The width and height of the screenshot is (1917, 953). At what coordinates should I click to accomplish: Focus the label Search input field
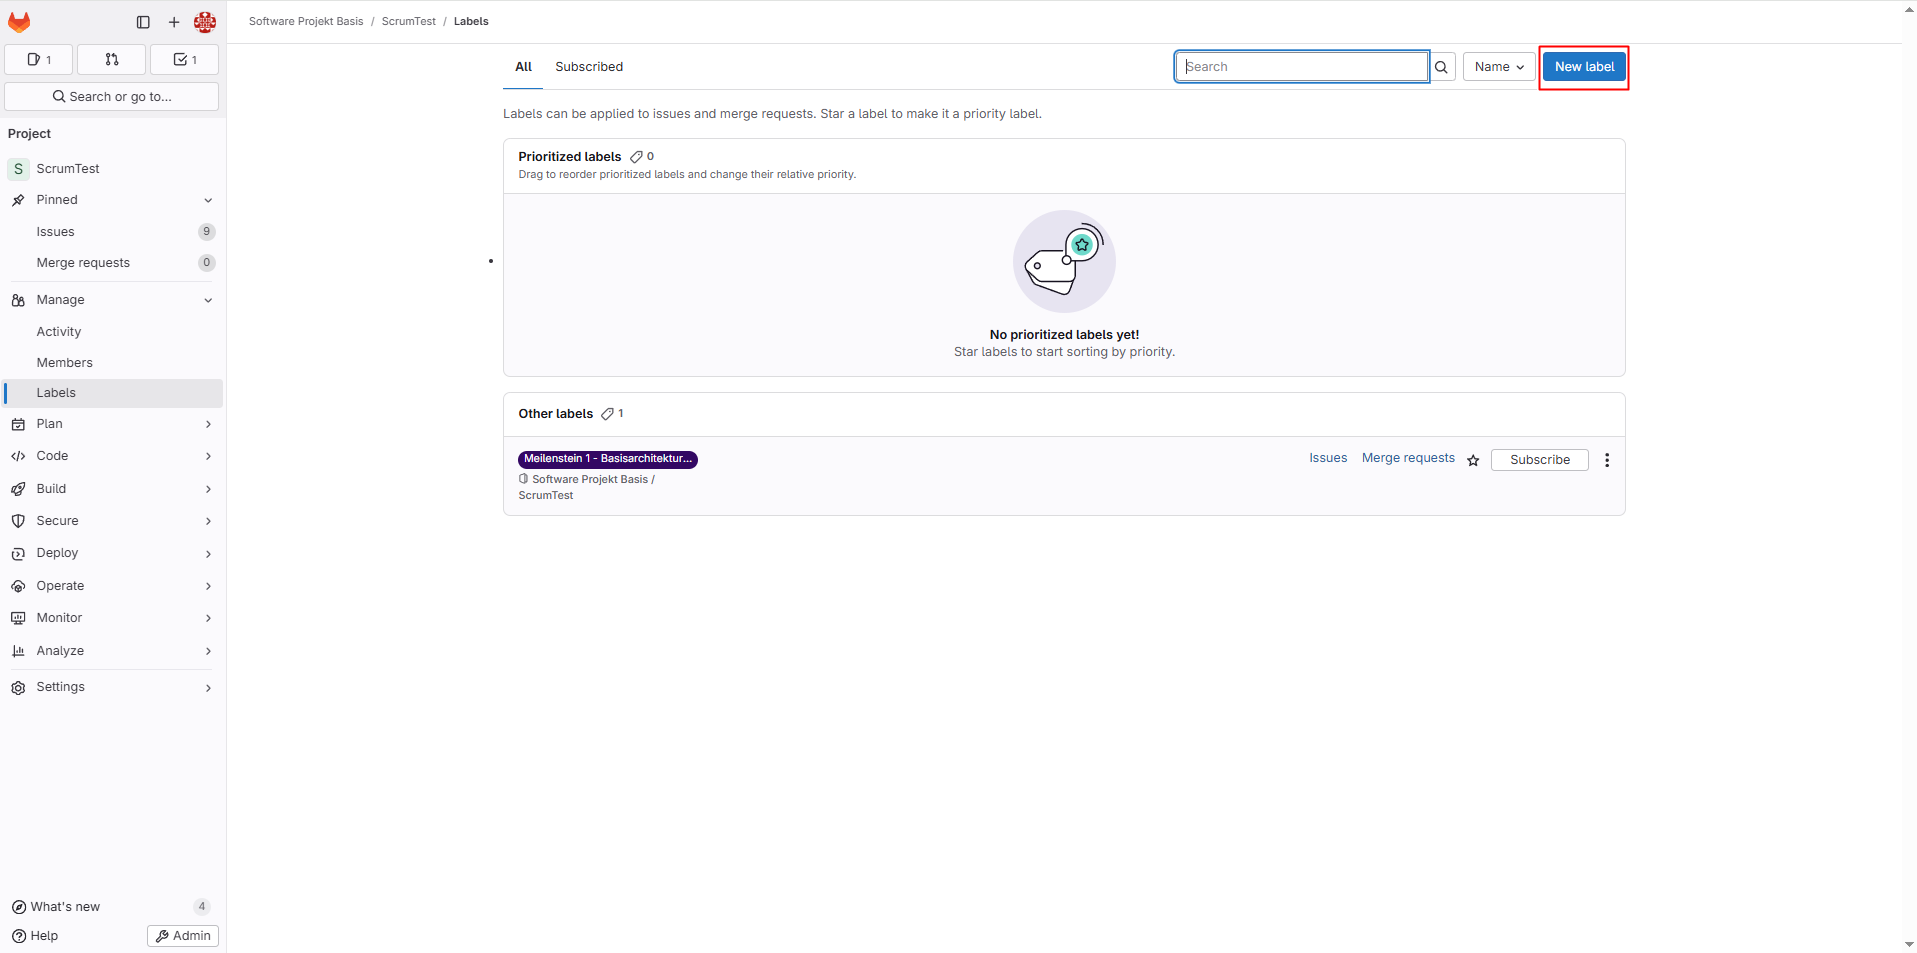pyautogui.click(x=1301, y=67)
